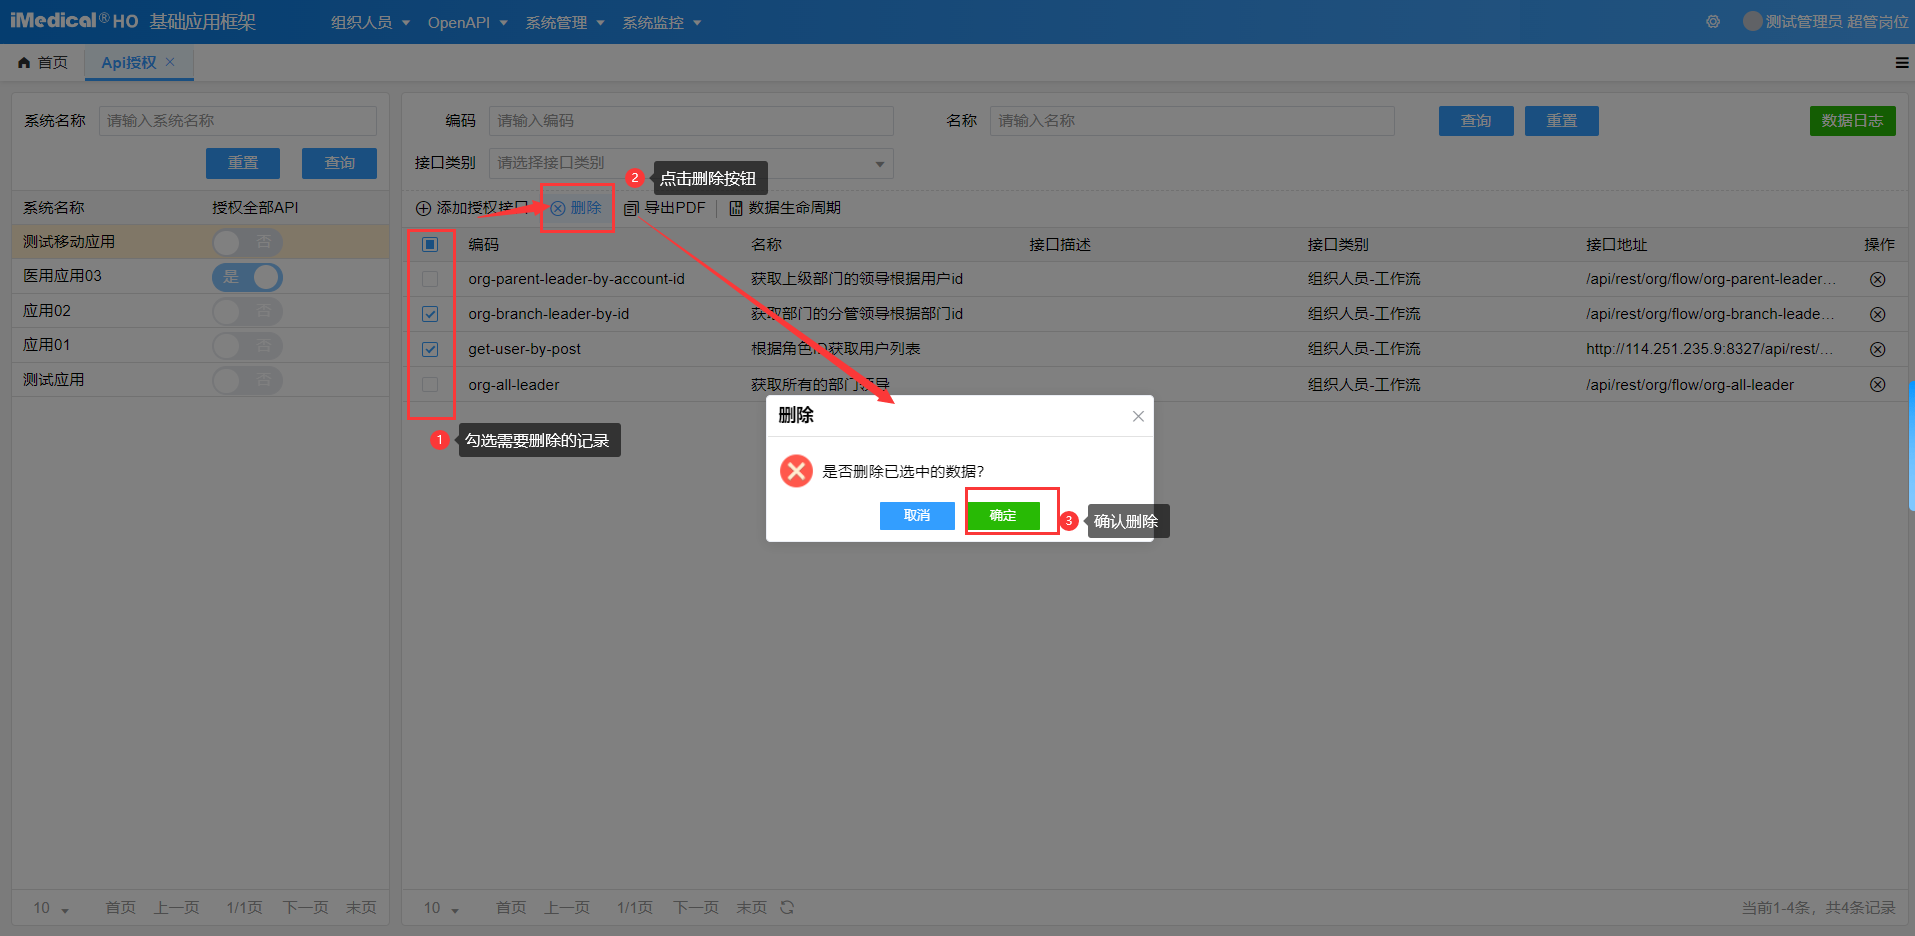
Task: Close the Api授权 tab
Action: (x=170, y=62)
